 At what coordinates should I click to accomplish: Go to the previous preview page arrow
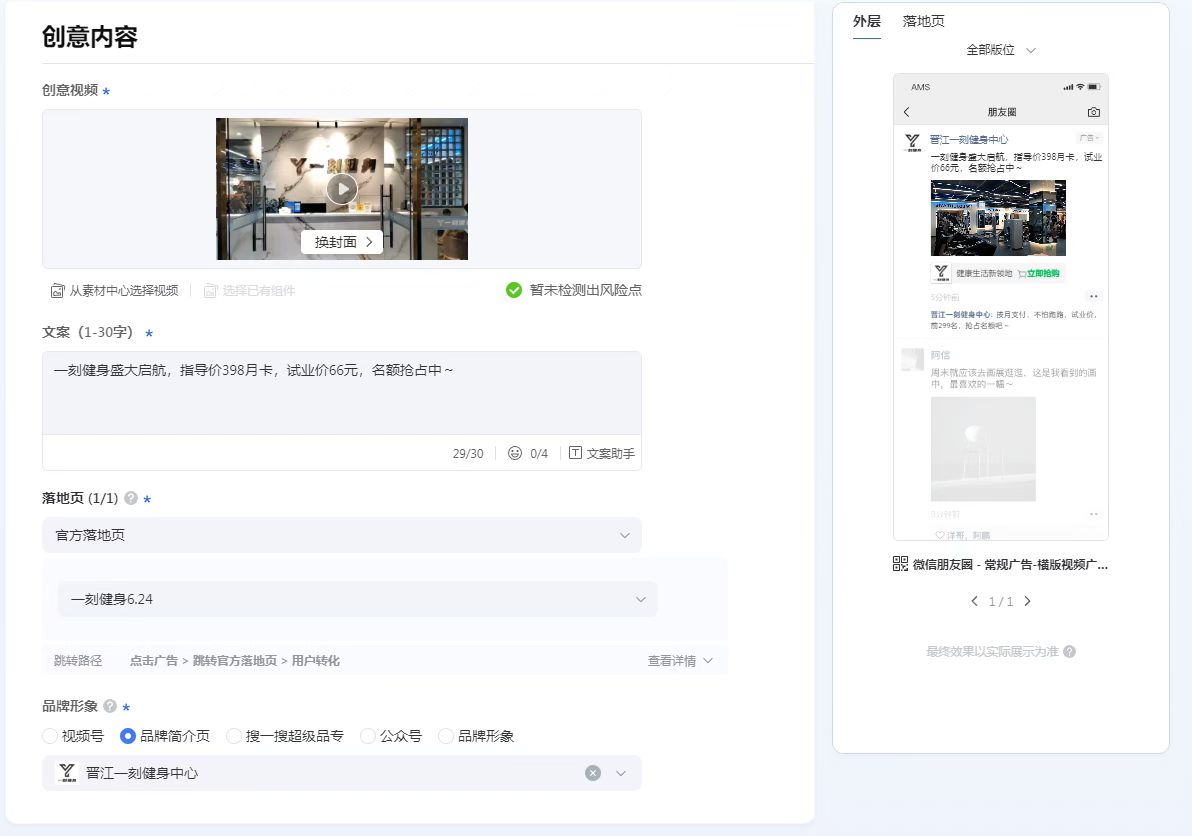975,601
